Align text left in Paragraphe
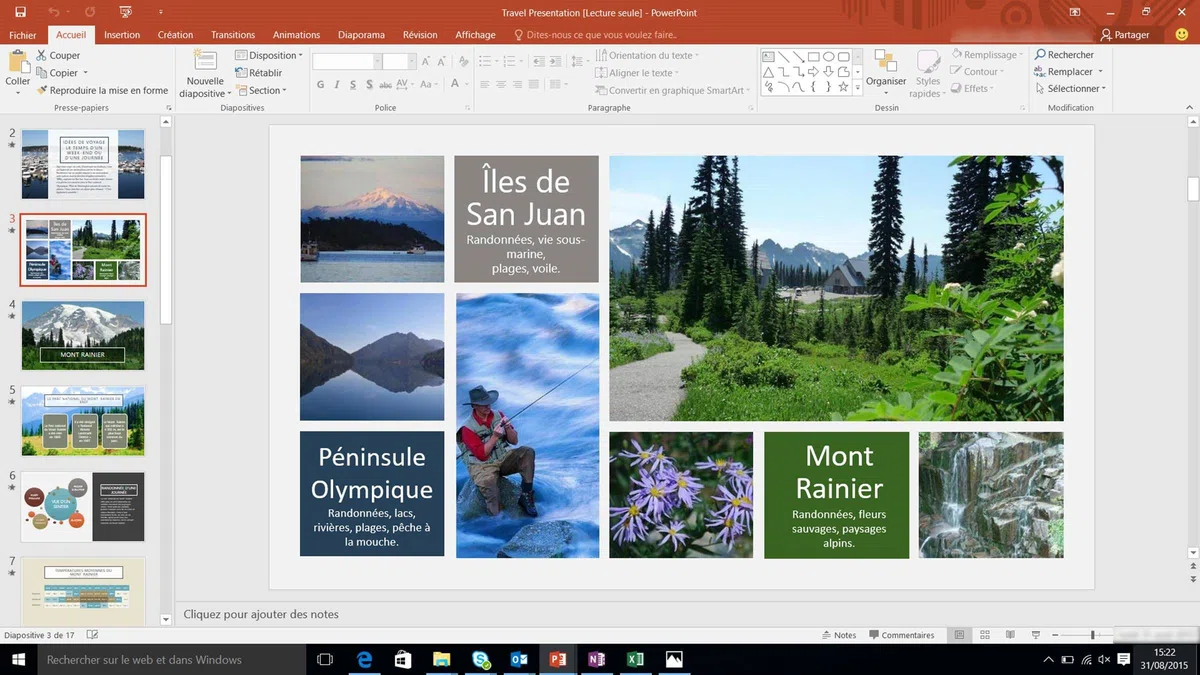The image size is (1200, 675). (484, 85)
